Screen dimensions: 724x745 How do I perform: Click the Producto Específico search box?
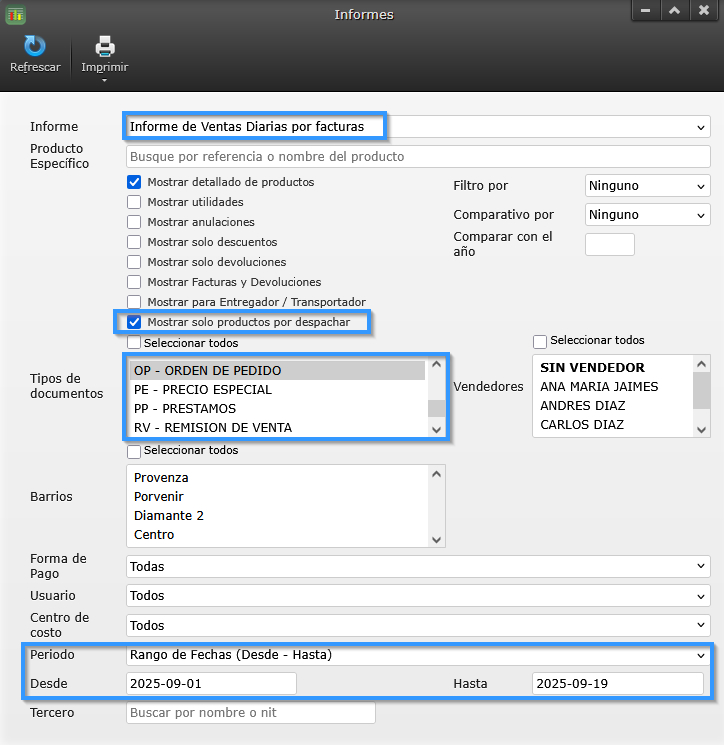point(417,157)
